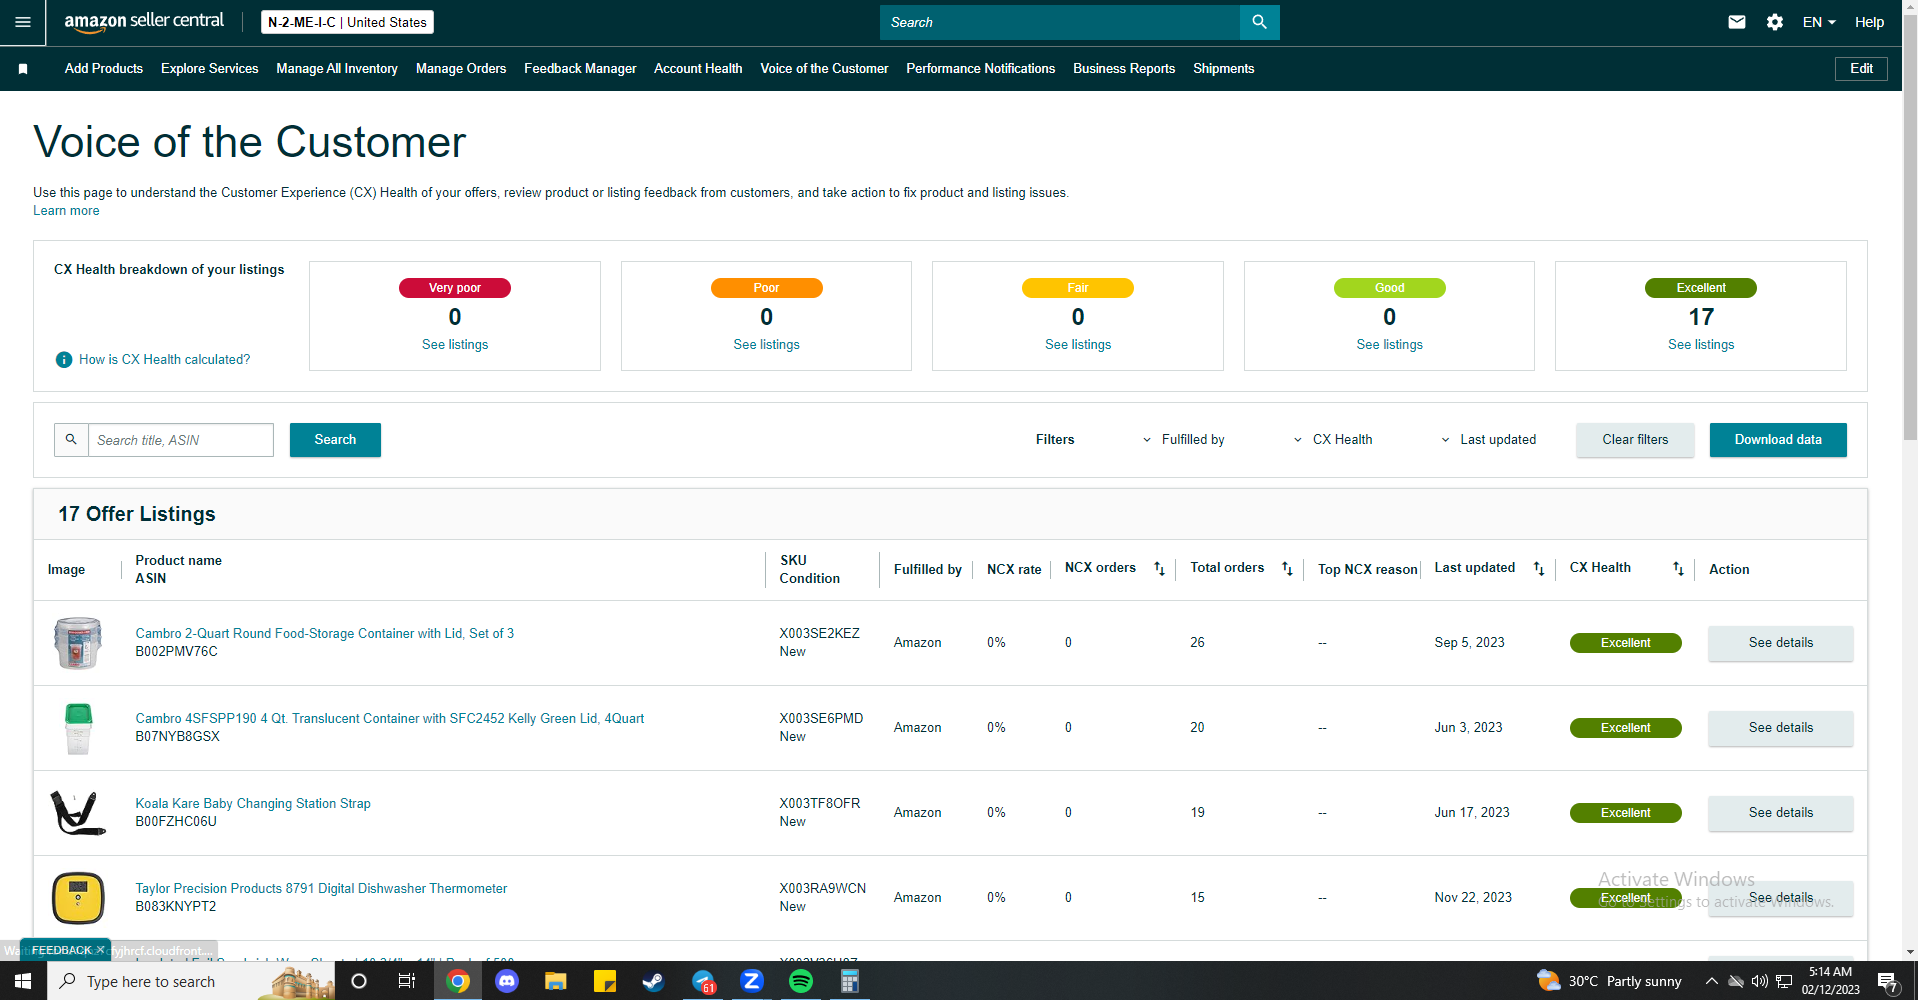Open Feedback Manager
This screenshot has width=1918, height=1000.
pos(580,69)
